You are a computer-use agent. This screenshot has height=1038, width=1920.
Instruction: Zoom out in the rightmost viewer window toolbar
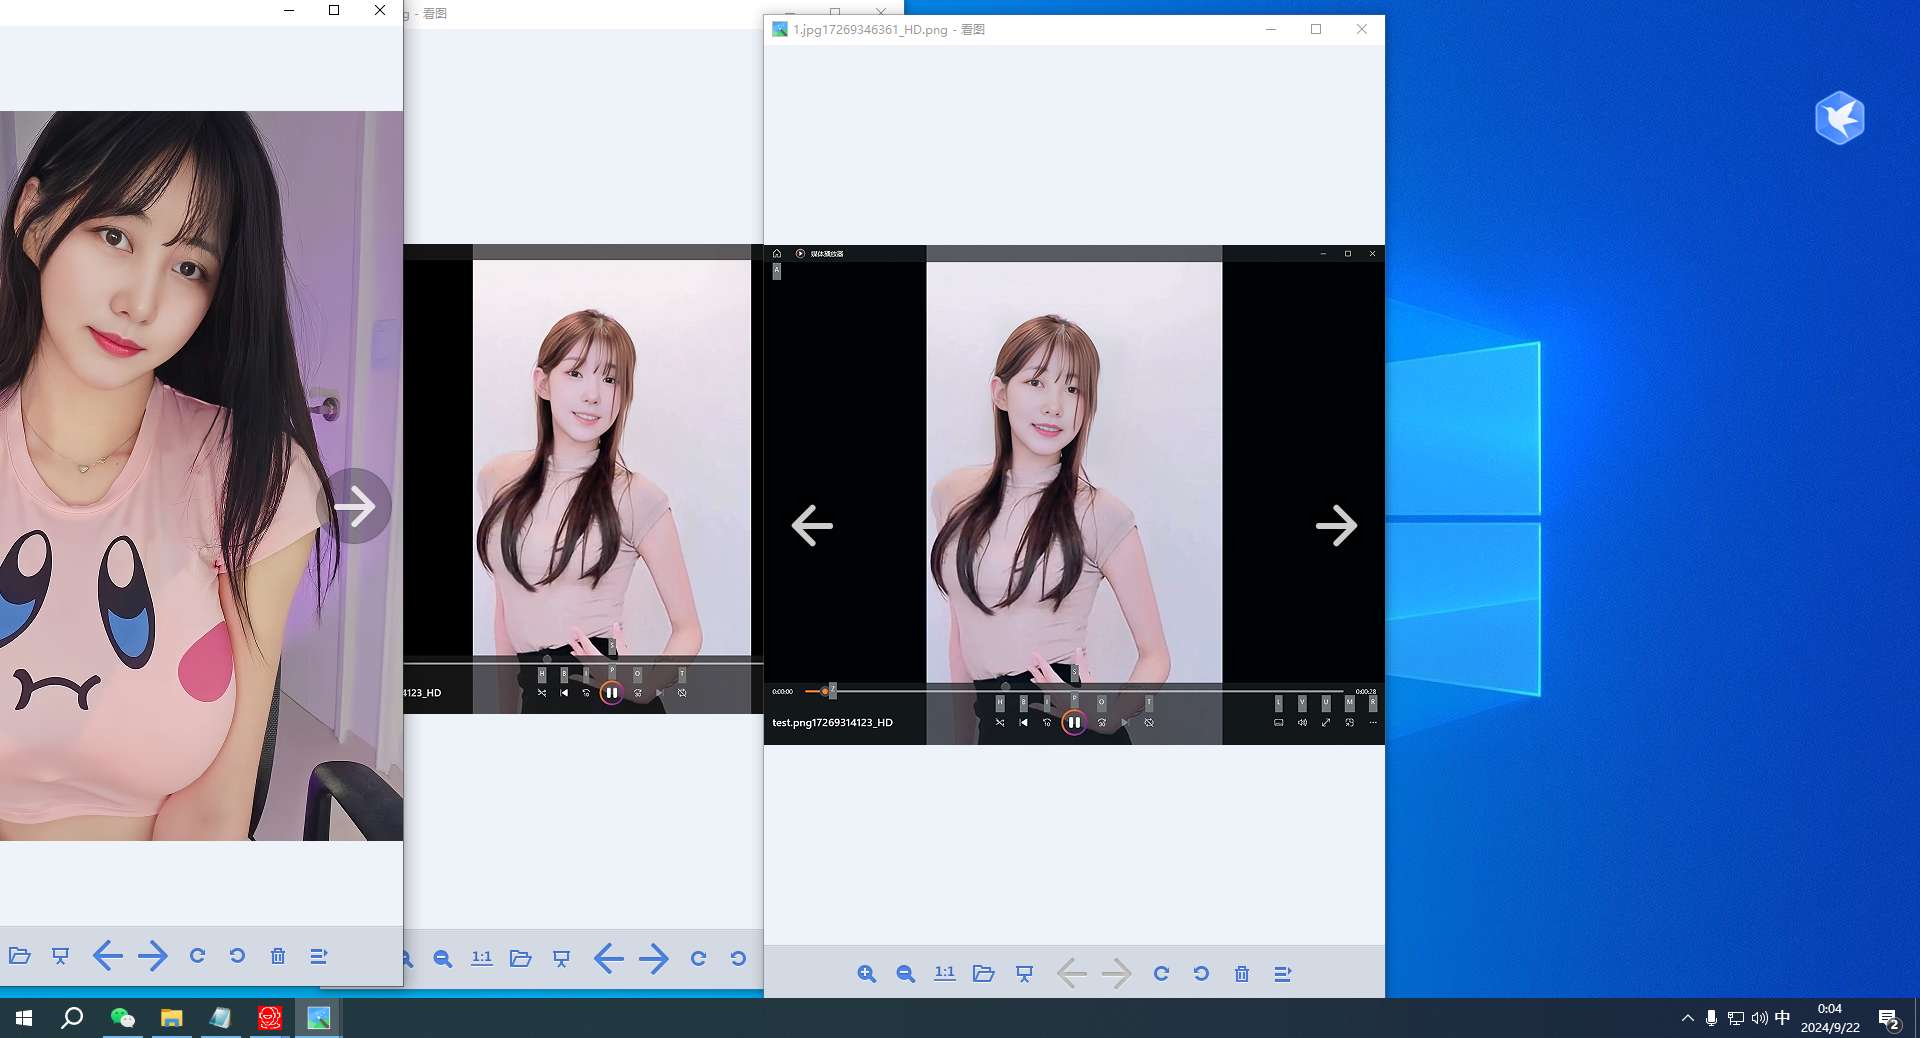tap(905, 973)
